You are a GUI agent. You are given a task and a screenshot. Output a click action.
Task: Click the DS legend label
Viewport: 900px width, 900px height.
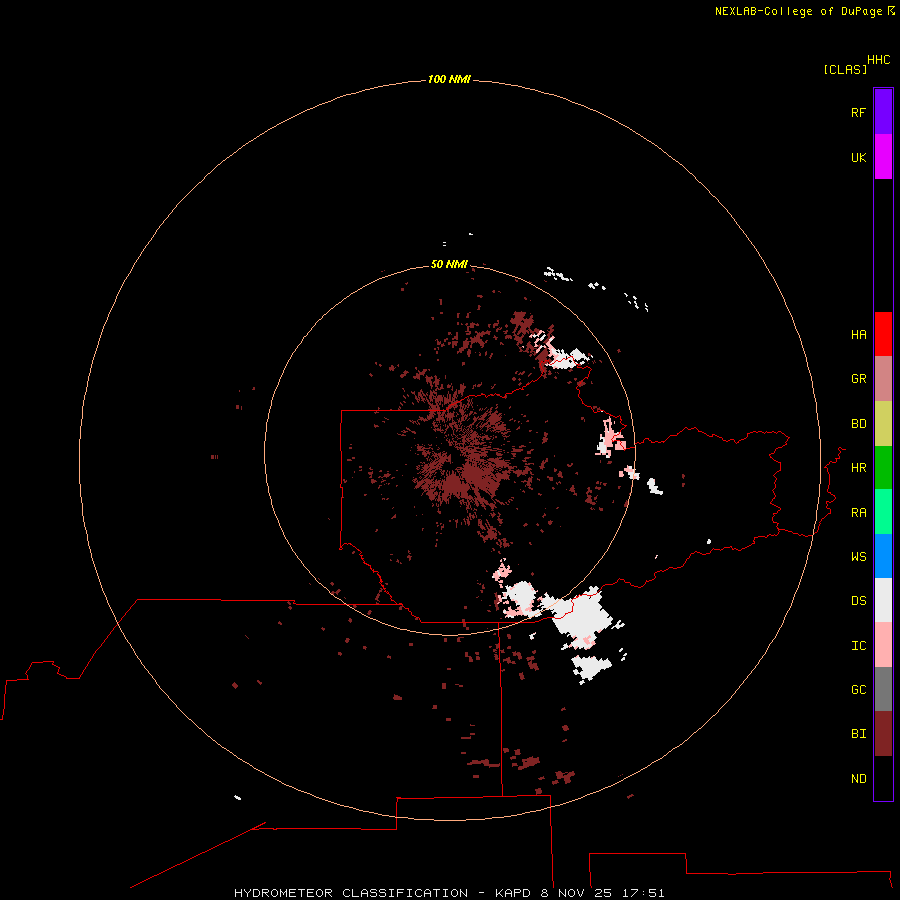point(858,600)
